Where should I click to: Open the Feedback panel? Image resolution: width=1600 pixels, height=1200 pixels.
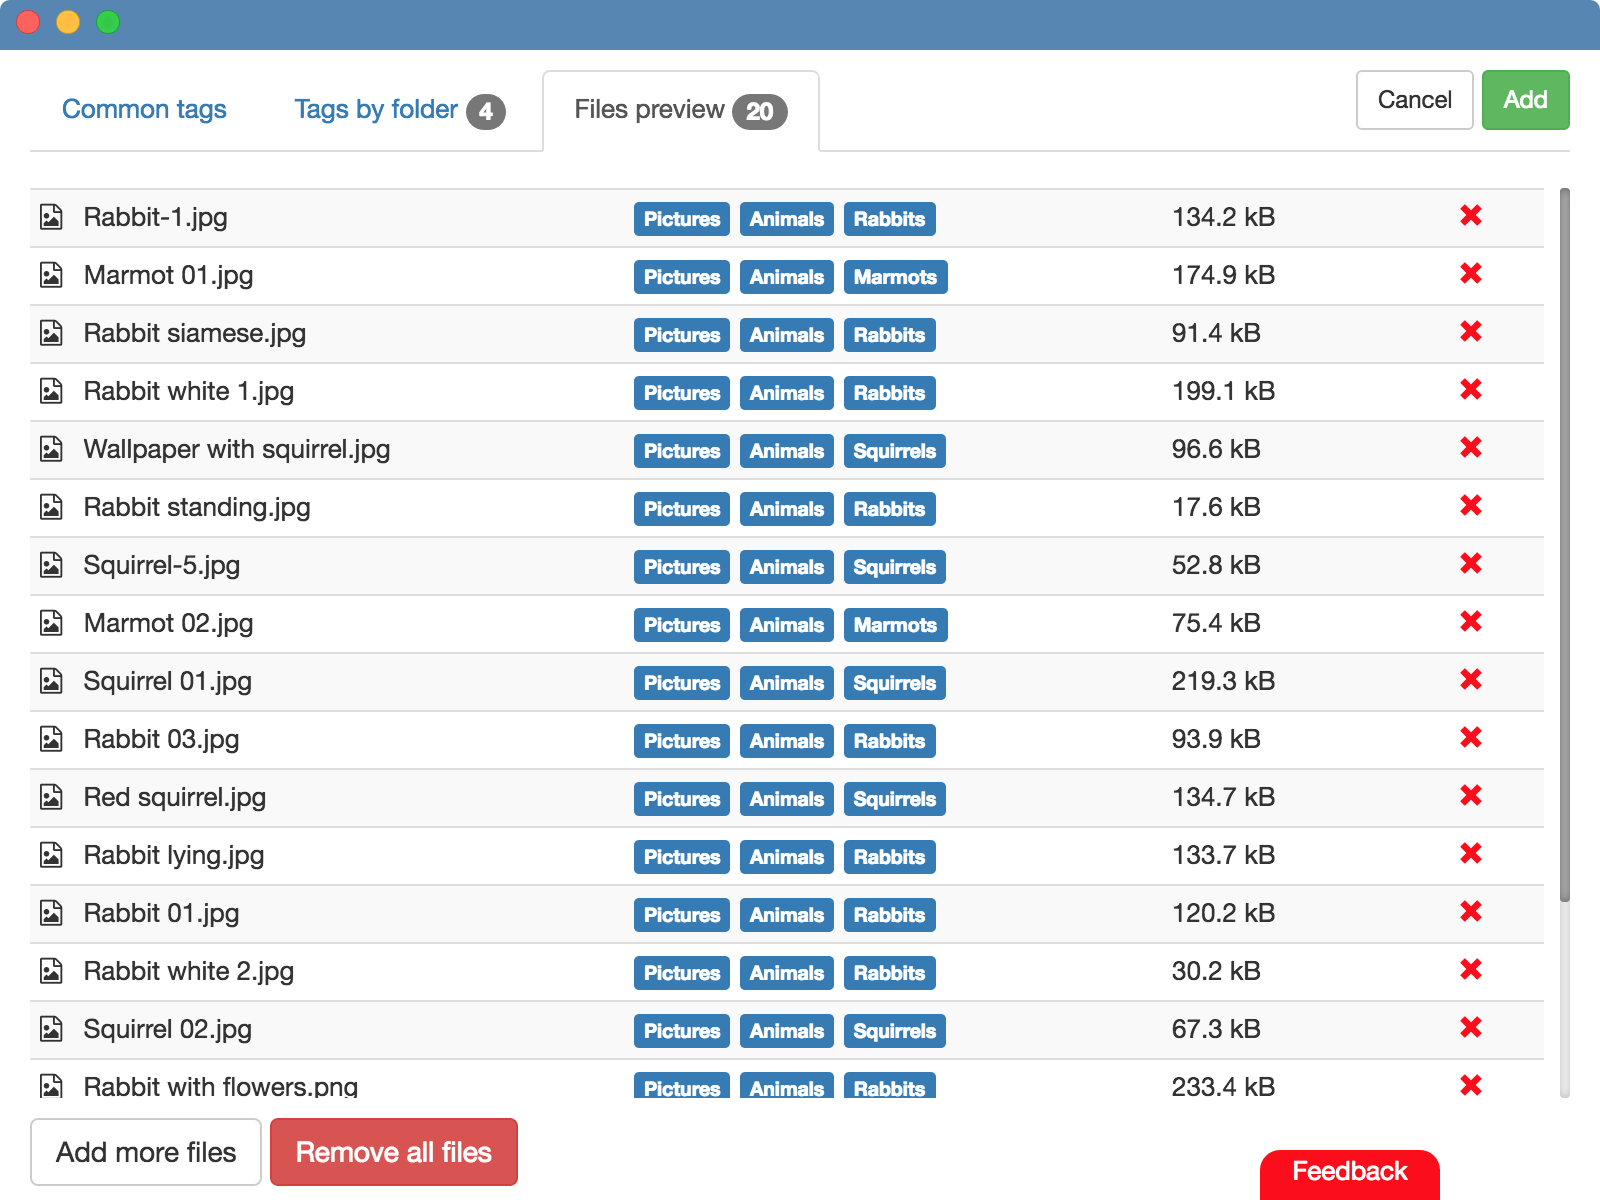coord(1349,1171)
